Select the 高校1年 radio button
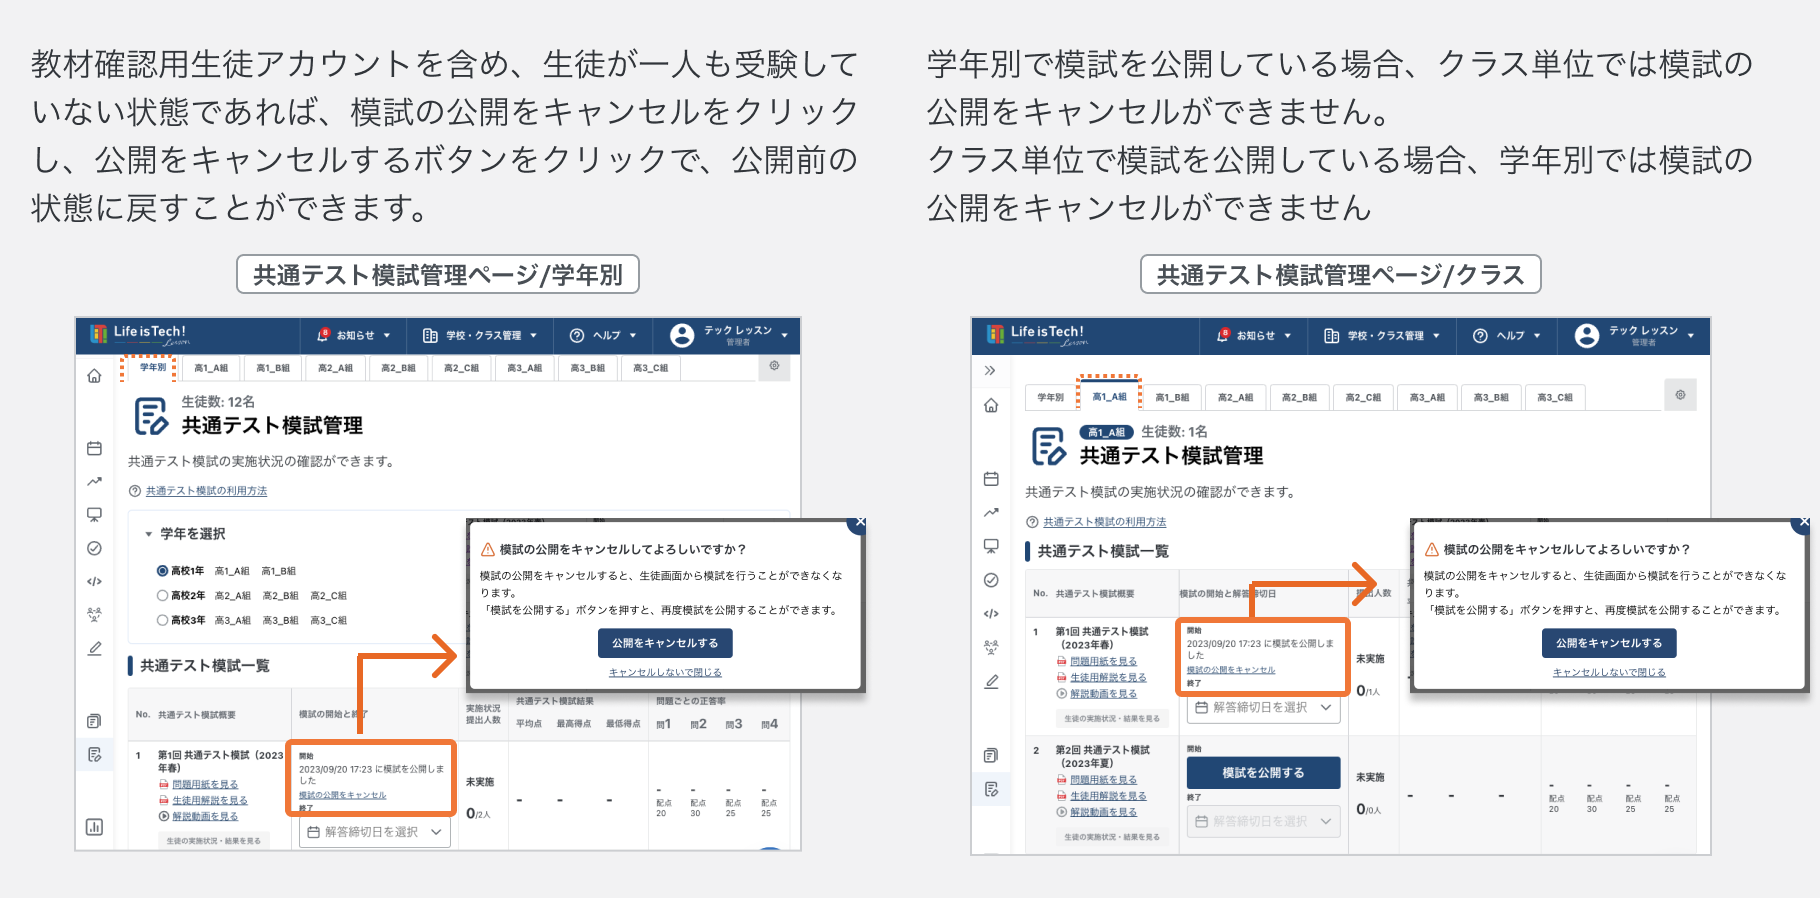The height and width of the screenshot is (898, 1820). pos(162,571)
